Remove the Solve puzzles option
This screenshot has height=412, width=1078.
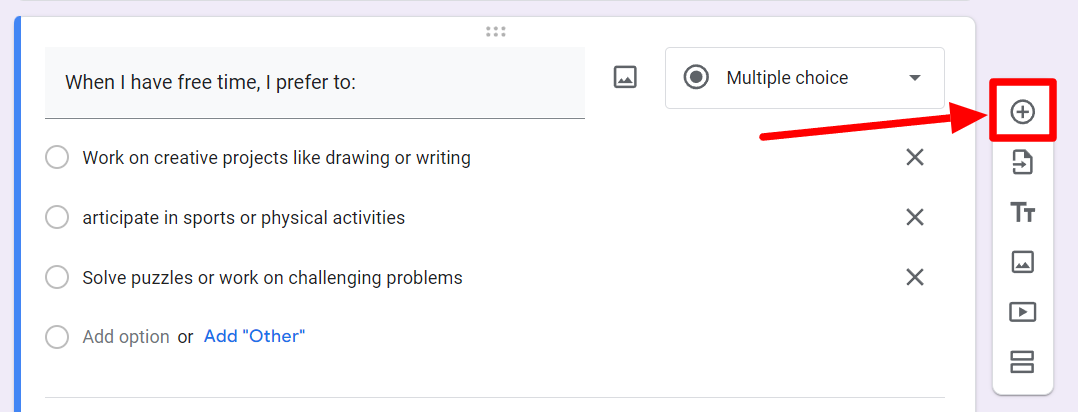tap(914, 278)
